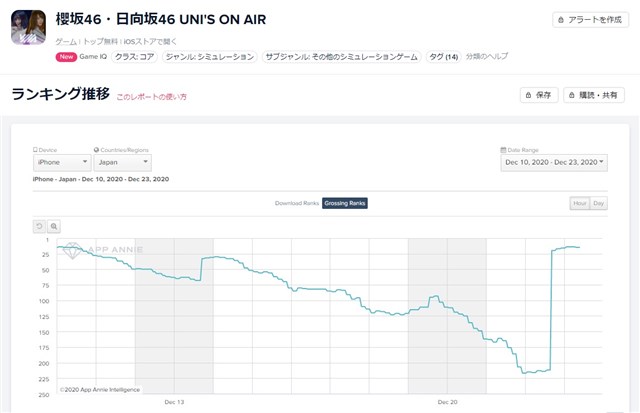Select the Day granularity toggle
The width and height of the screenshot is (640, 413).
point(598,203)
